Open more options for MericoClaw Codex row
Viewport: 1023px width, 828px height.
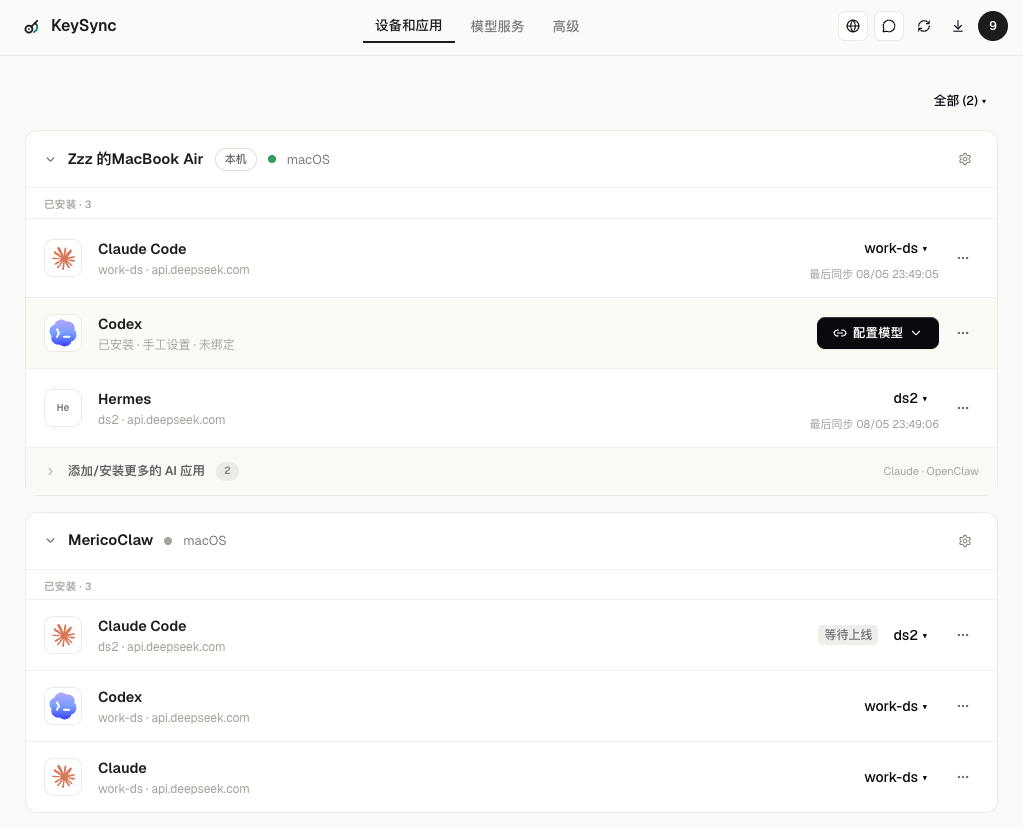click(x=963, y=706)
